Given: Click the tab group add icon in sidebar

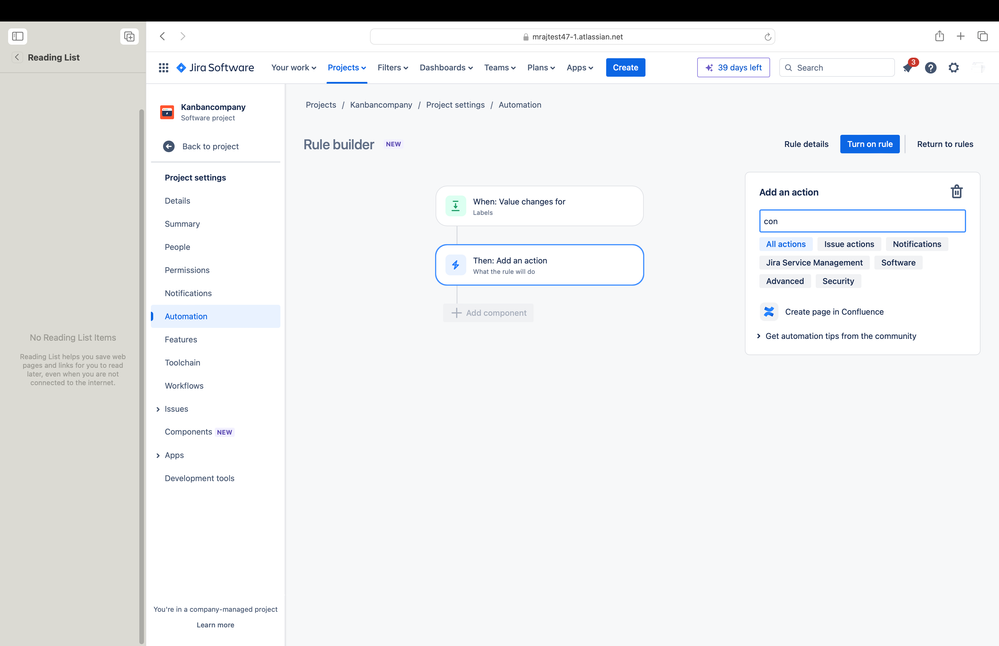Looking at the screenshot, I should 129,36.
